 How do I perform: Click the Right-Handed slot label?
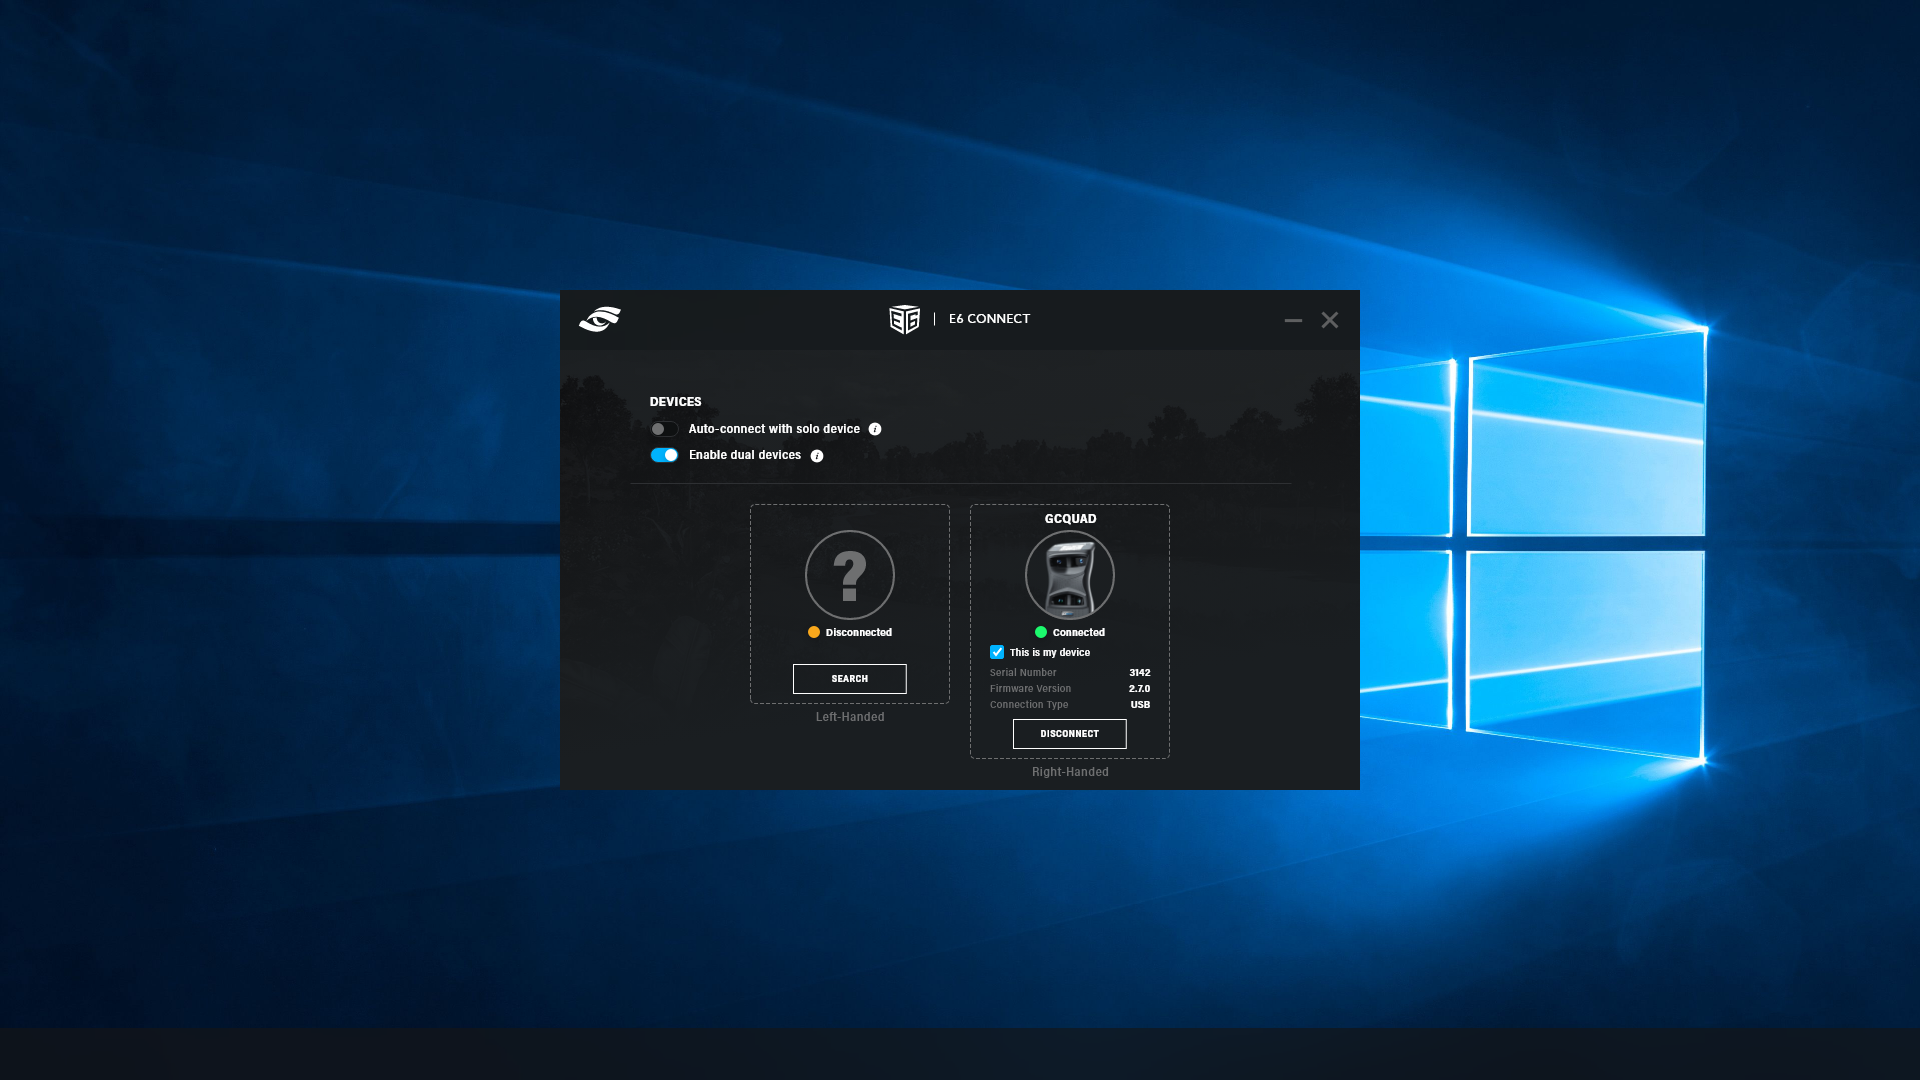point(1070,772)
